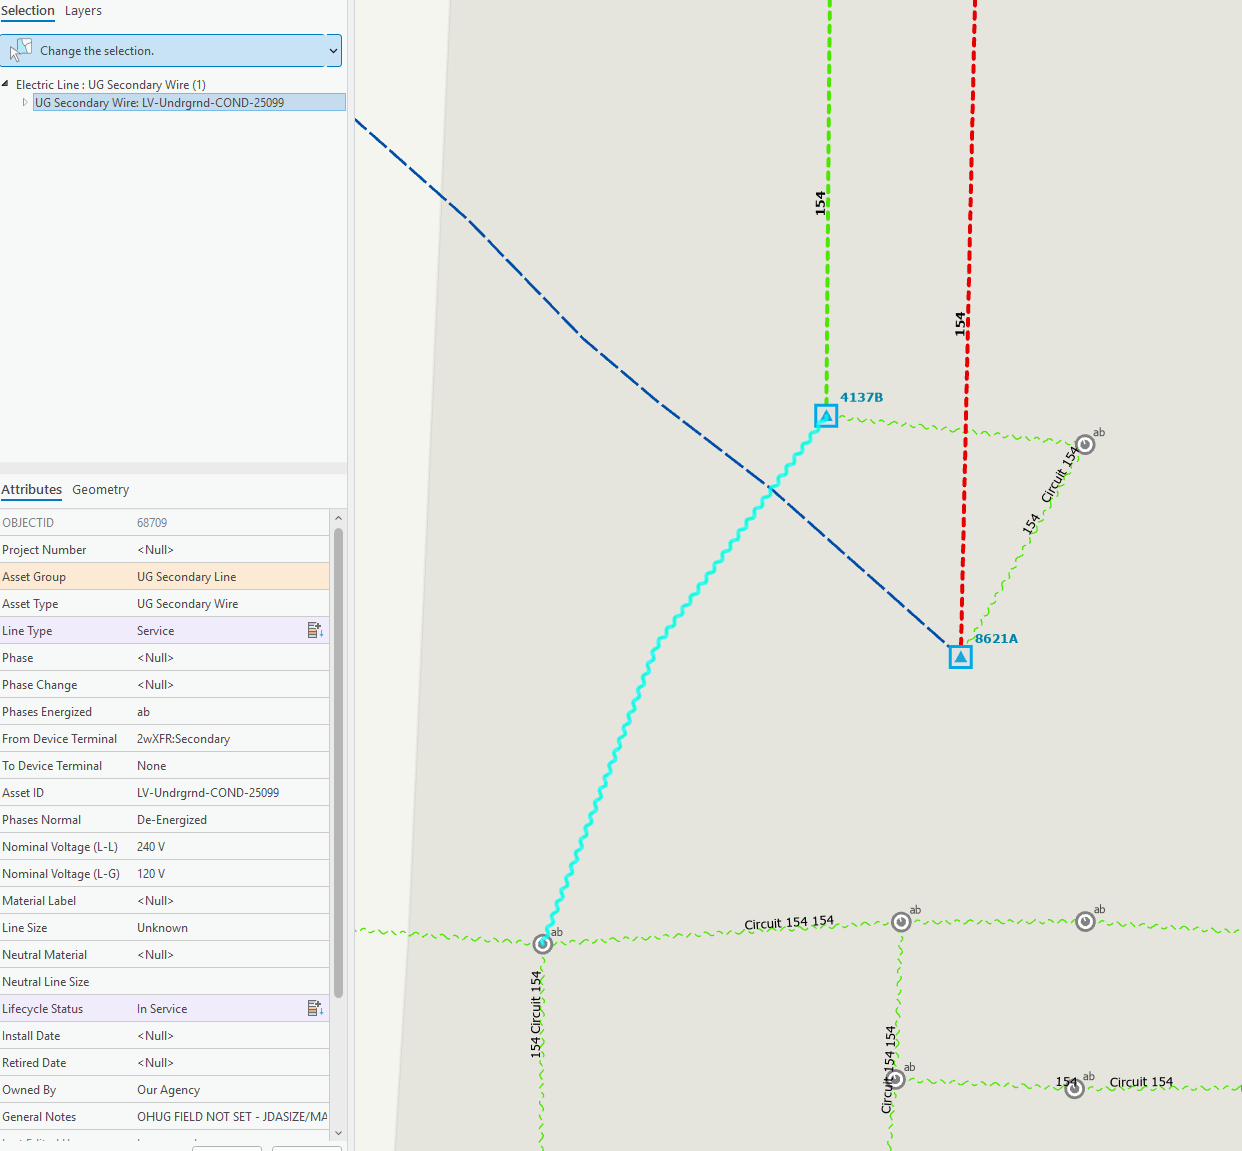This screenshot has height=1151, width=1242.
Task: Click the junction where cyan line meets Circuit 154
Action: 542,942
